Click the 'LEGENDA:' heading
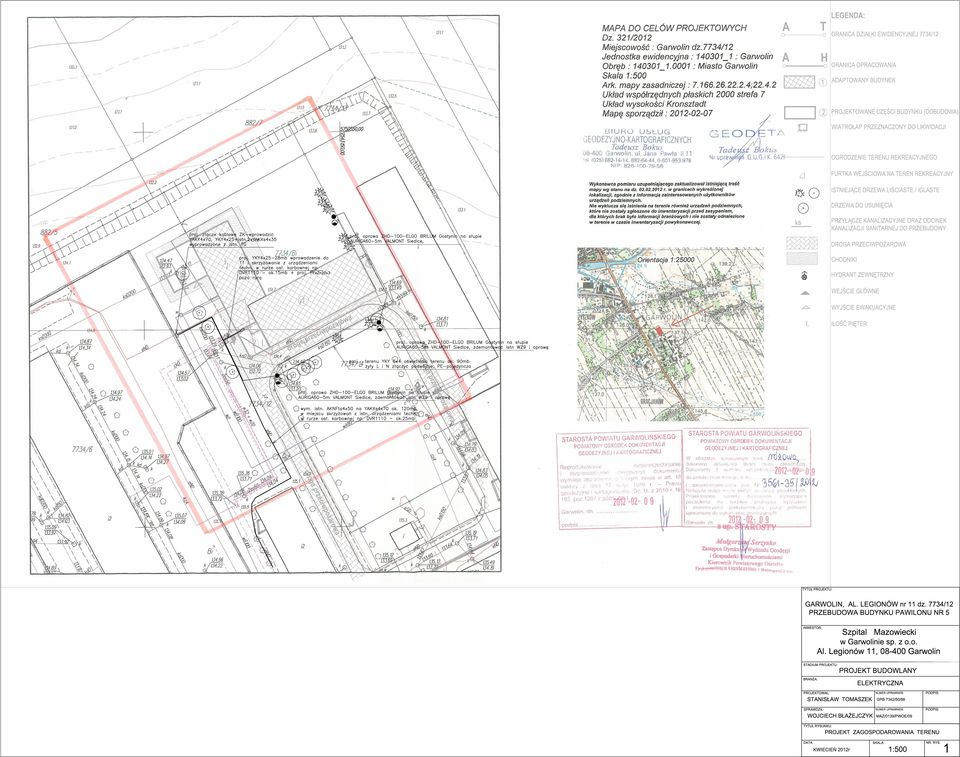 pyautogui.click(x=849, y=15)
